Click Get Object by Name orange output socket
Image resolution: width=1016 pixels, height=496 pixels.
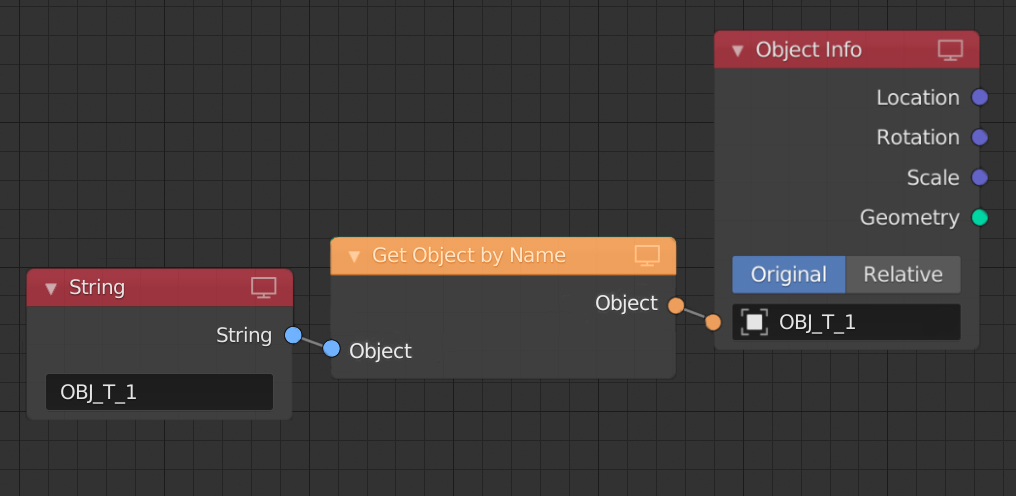tap(676, 305)
